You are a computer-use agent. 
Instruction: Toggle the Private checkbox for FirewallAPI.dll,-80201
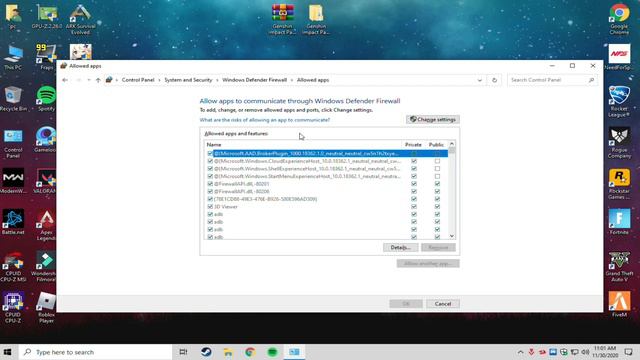(x=414, y=184)
